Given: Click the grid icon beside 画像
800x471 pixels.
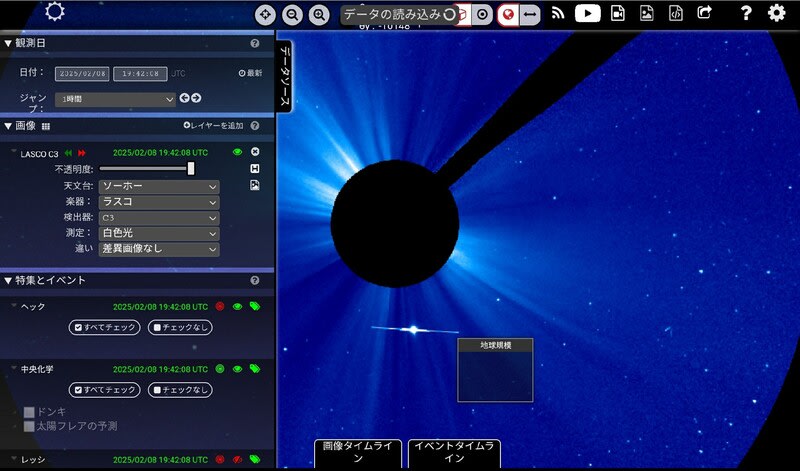Looking at the screenshot, I should (46, 127).
